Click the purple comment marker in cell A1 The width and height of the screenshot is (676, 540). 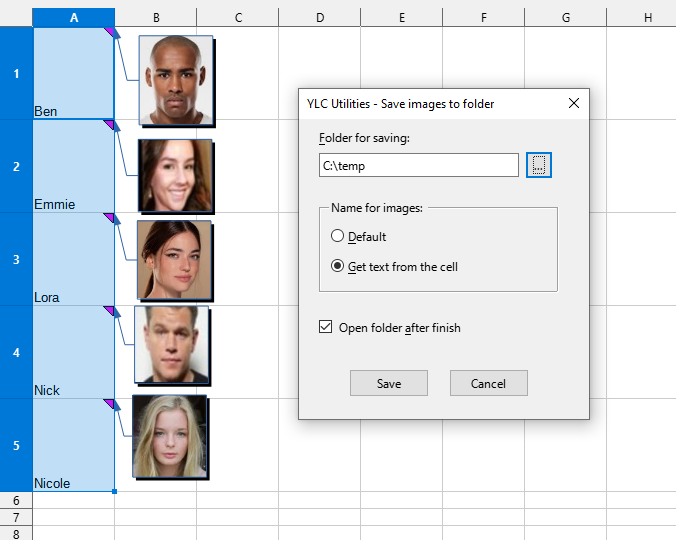[x=110, y=33]
